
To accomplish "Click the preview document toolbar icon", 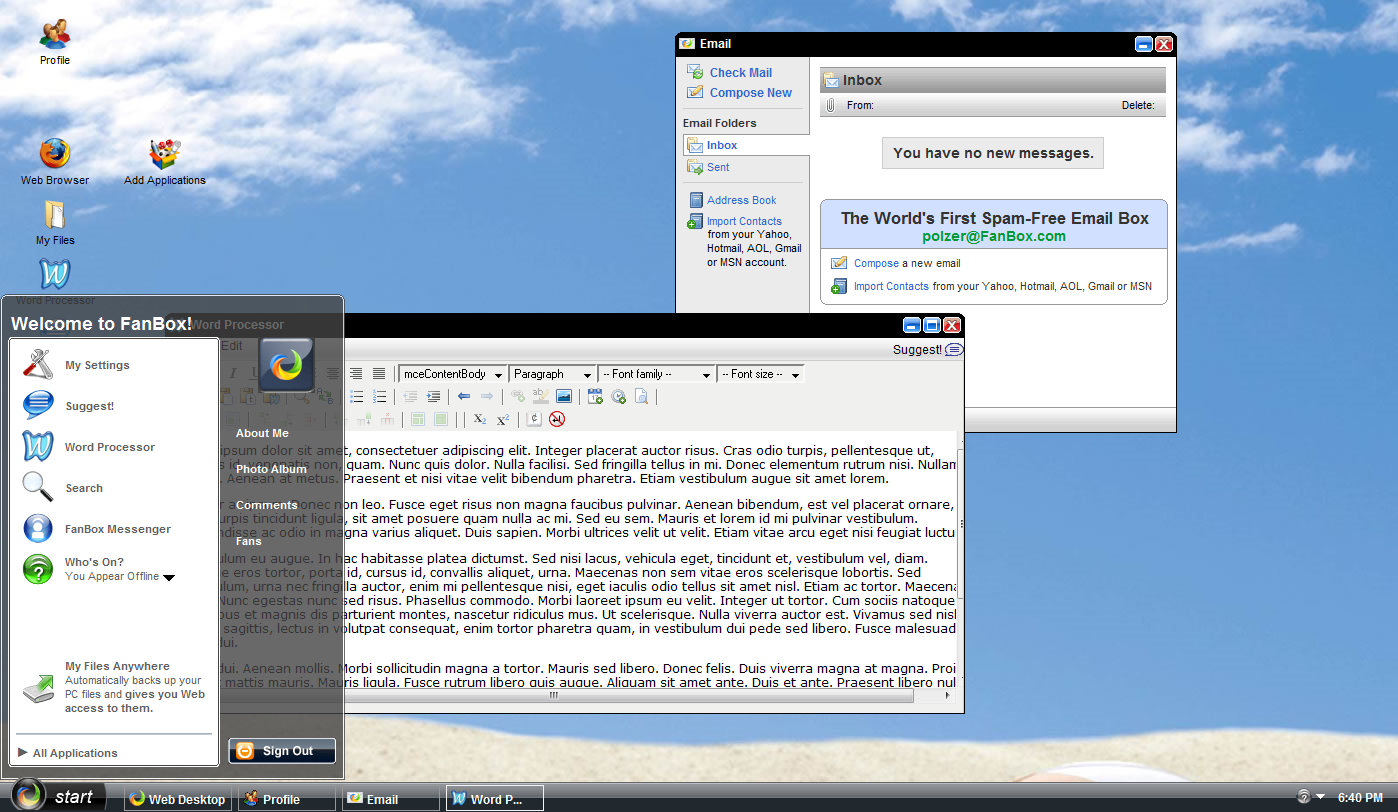I will (642, 397).
